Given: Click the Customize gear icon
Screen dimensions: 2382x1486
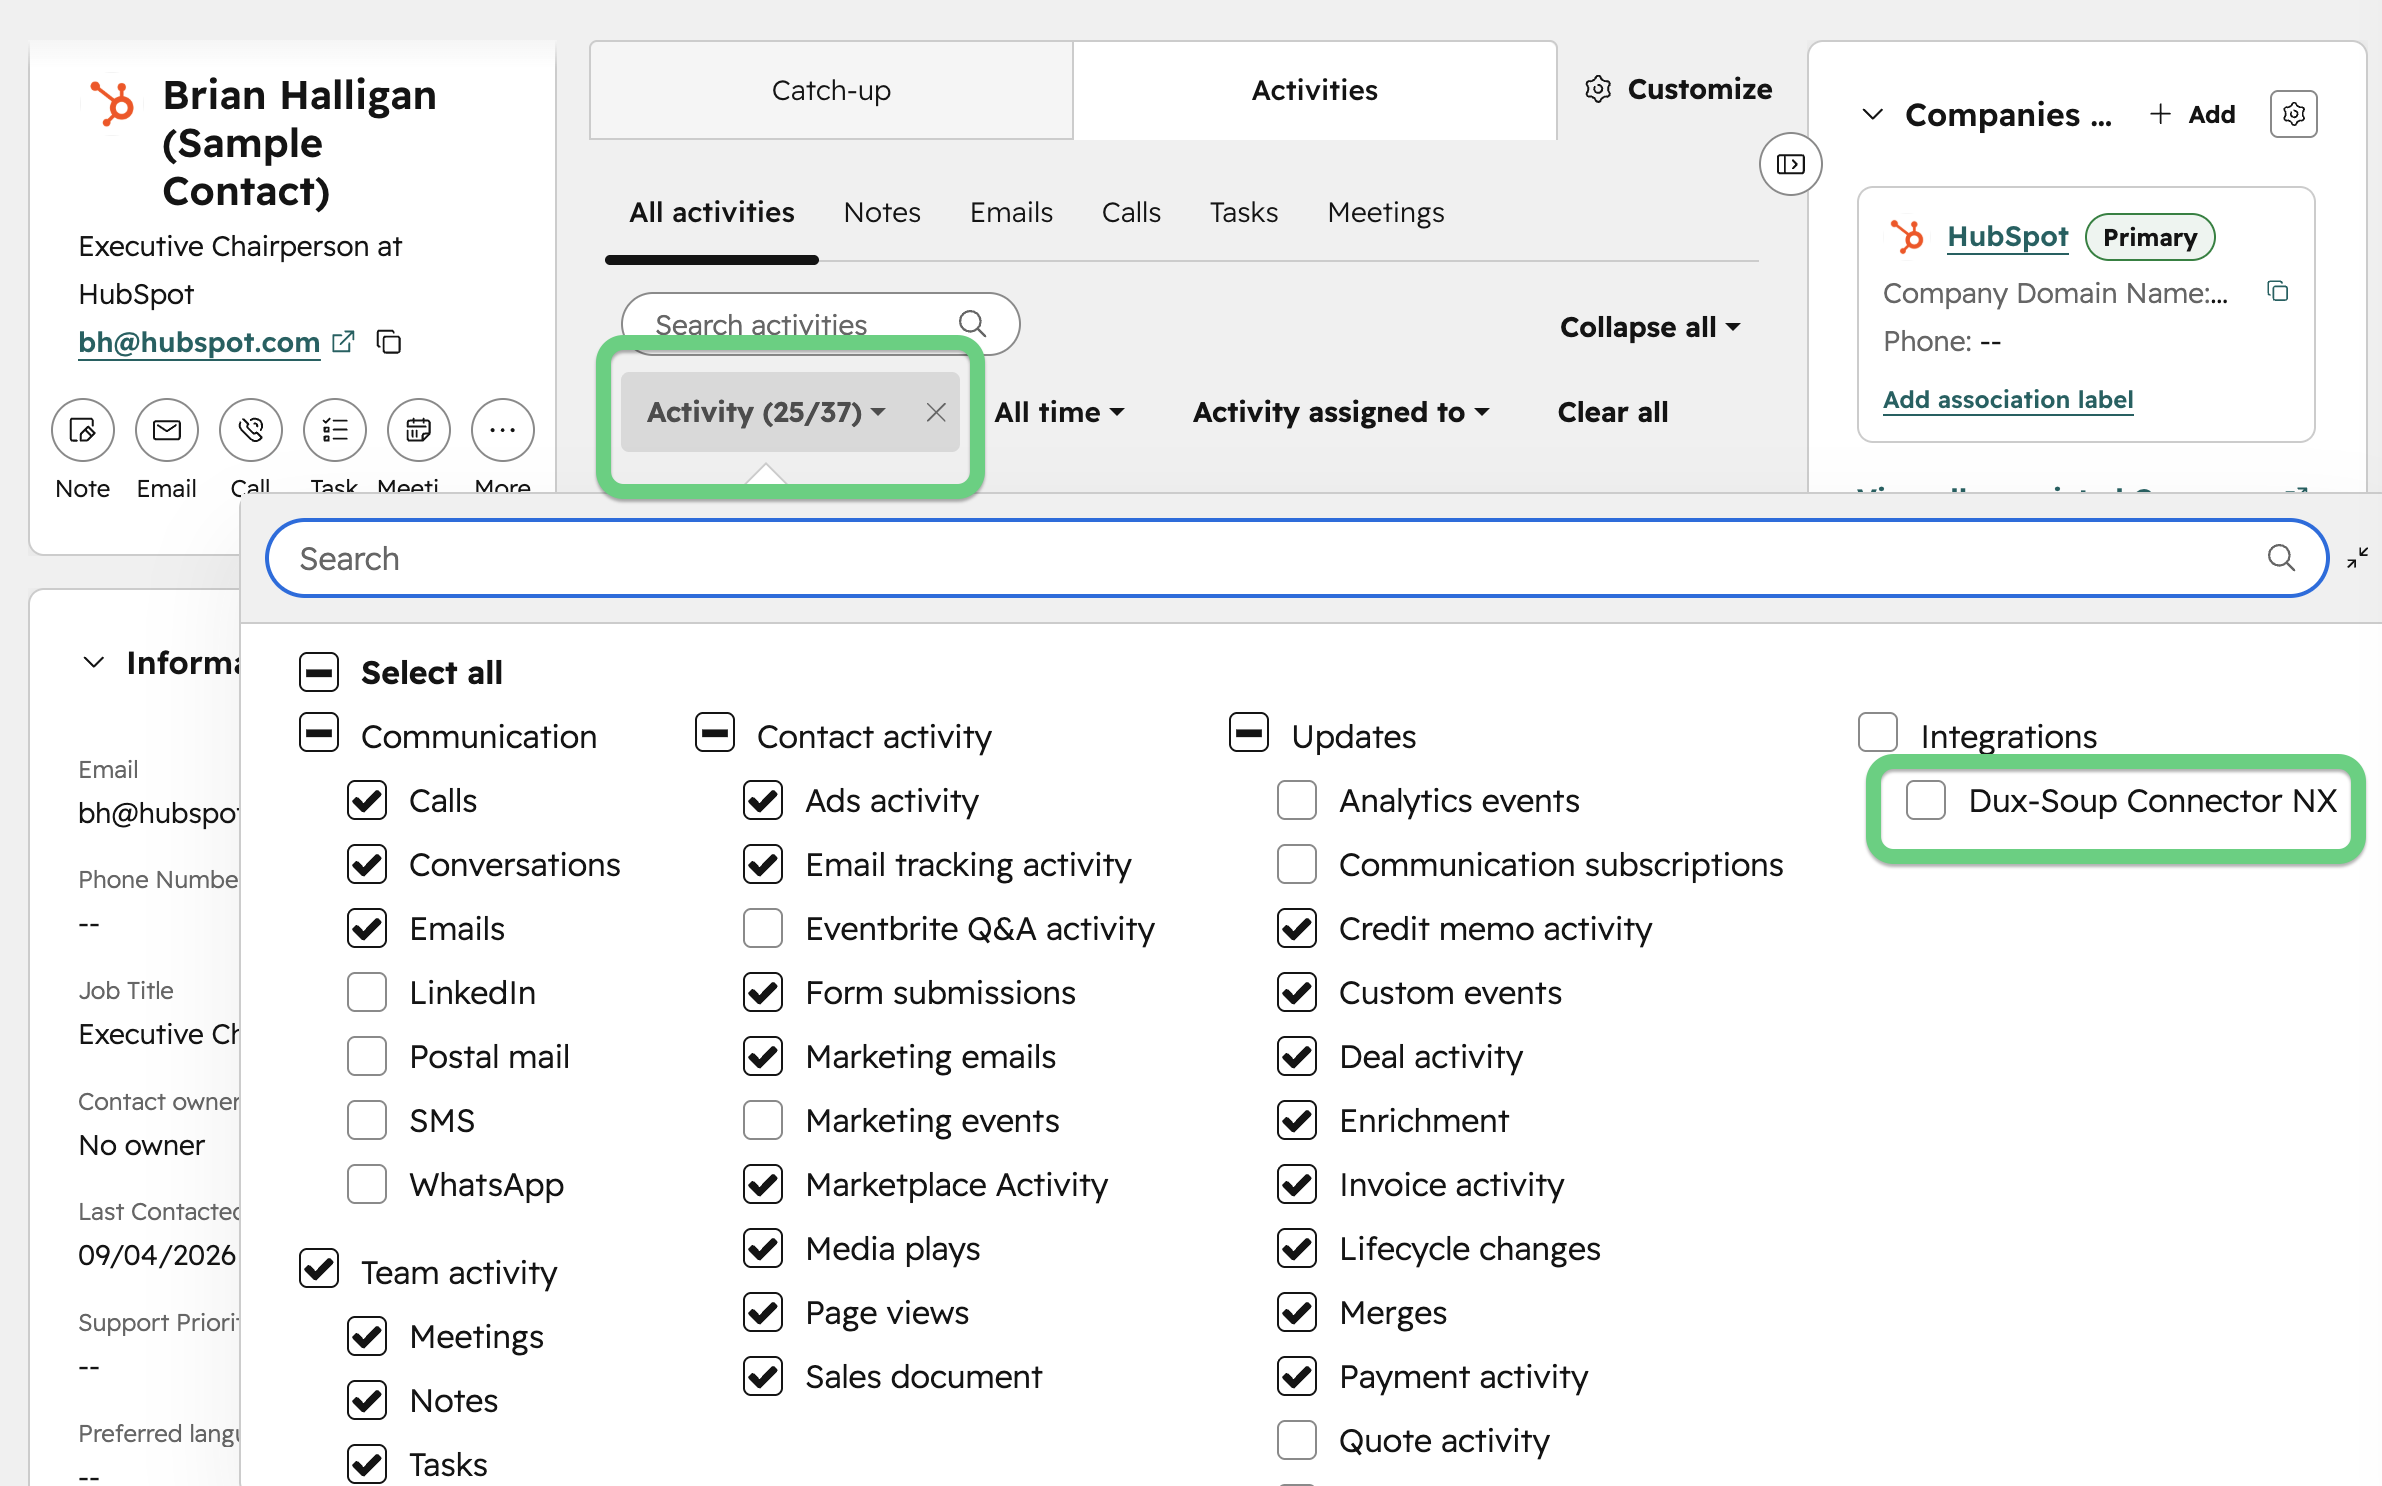Looking at the screenshot, I should tap(1598, 89).
